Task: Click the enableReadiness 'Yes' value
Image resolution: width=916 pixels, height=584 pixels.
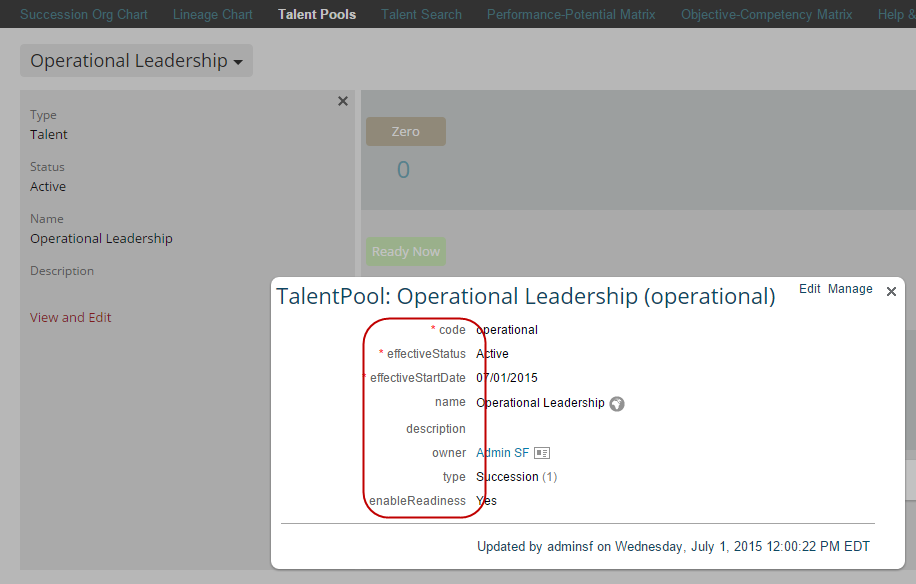Action: (487, 500)
